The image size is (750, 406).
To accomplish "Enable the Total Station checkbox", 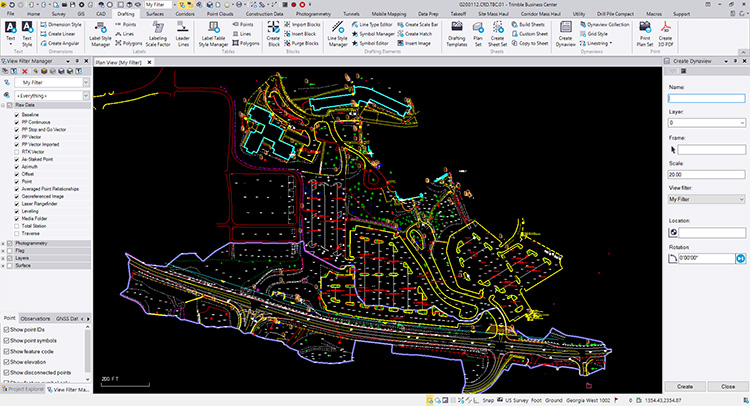I will tap(17, 226).
